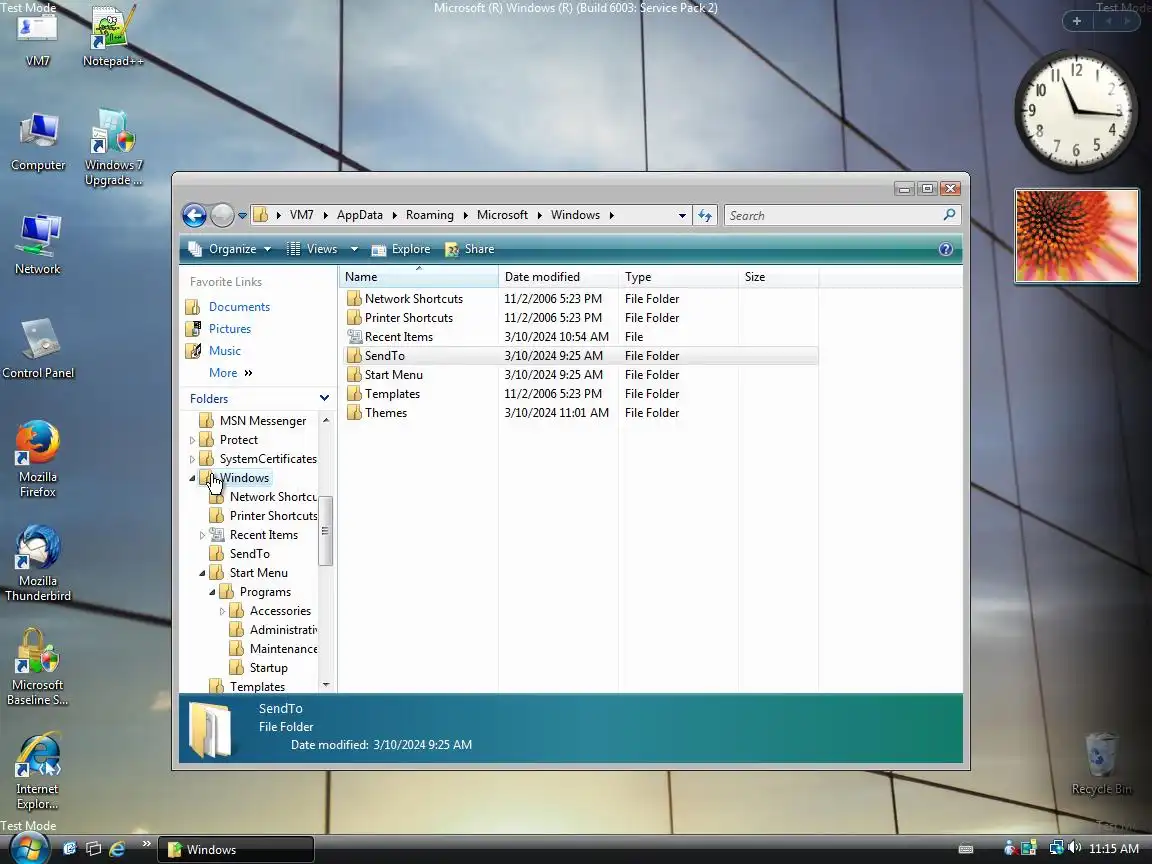Viewport: 1152px width, 864px height.
Task: Click AppData in the address breadcrumb
Action: 359,215
